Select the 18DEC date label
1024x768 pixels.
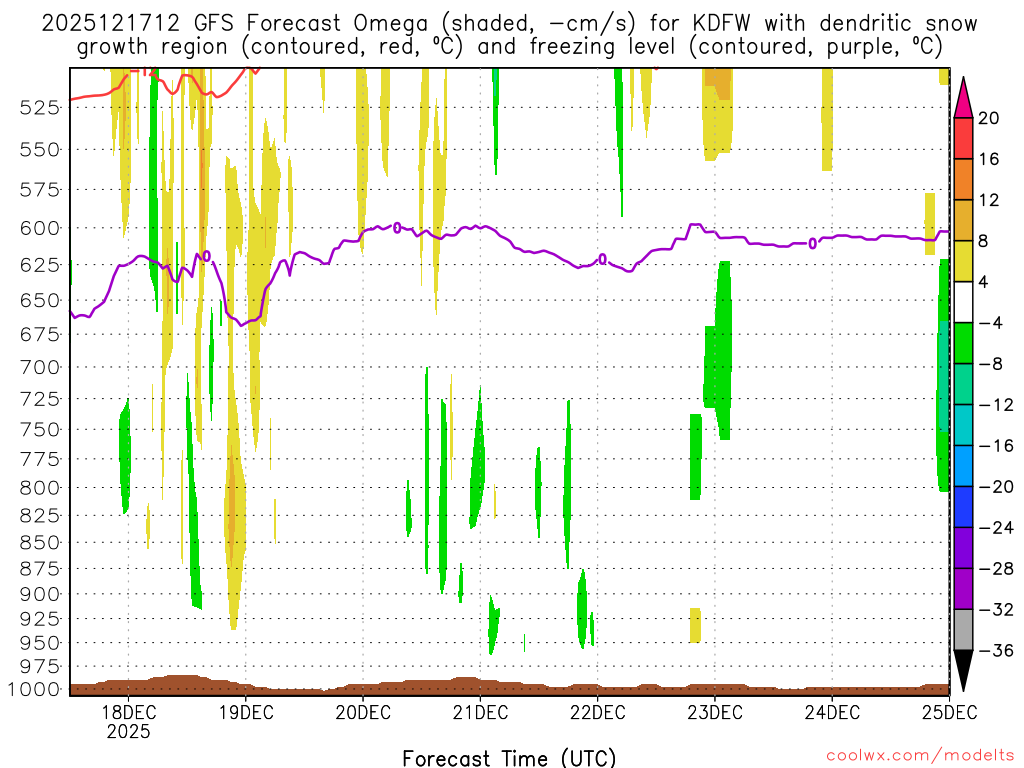(128, 712)
